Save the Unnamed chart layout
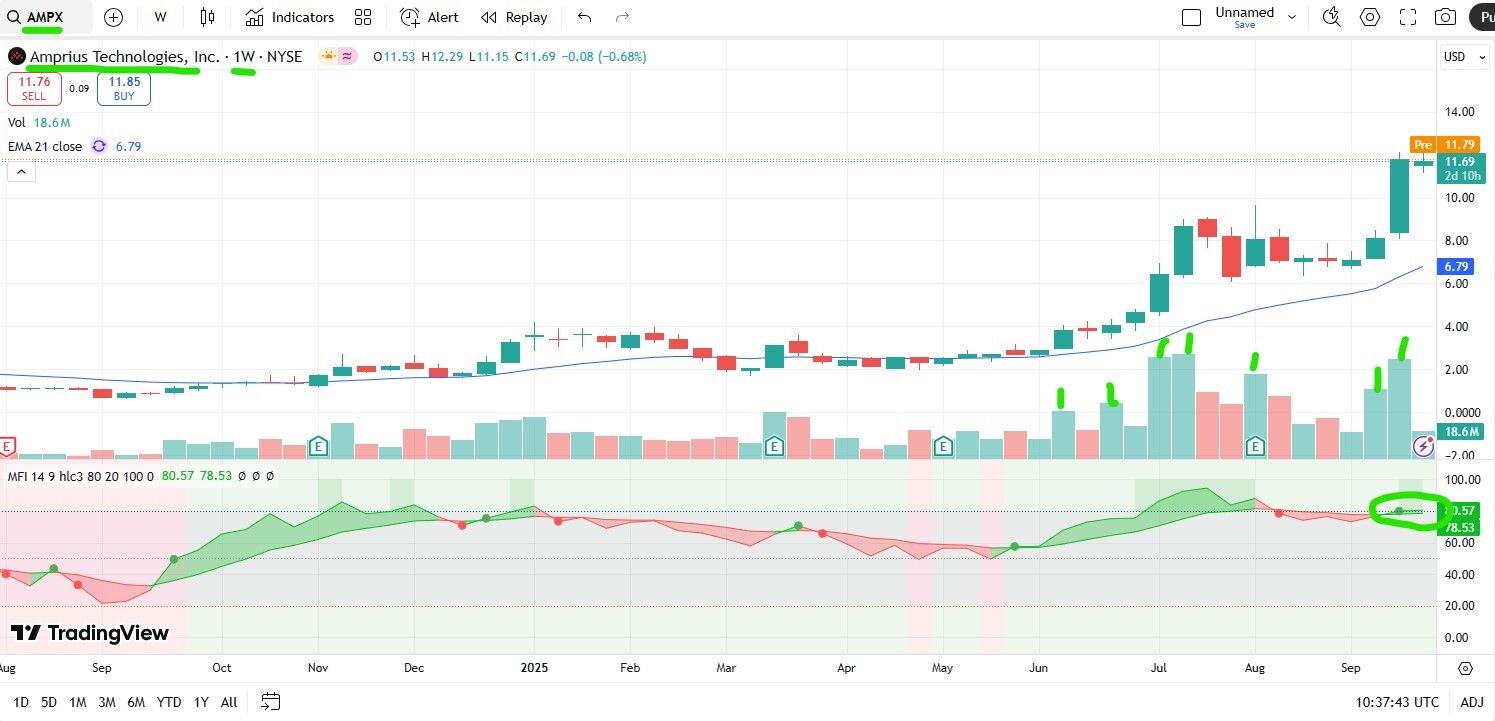This screenshot has height=721, width=1495. pos(1245,24)
